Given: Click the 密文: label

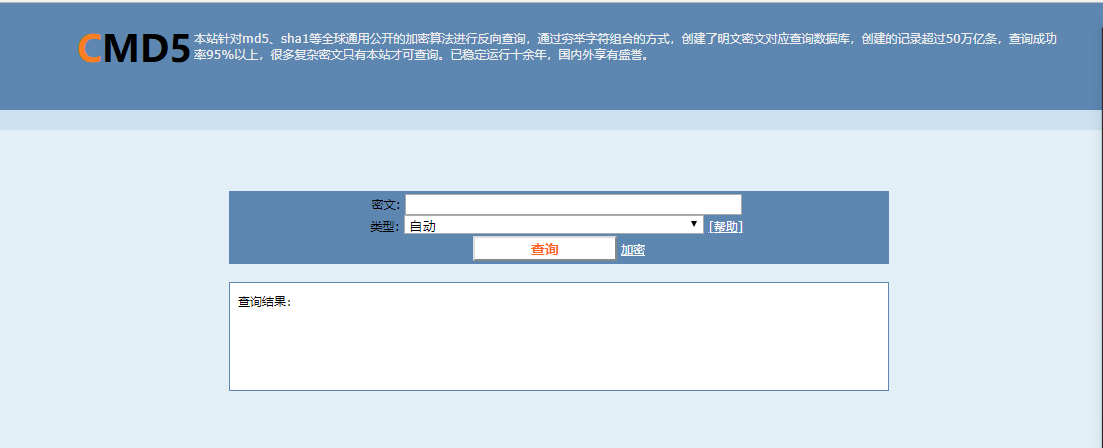Looking at the screenshot, I should point(385,205).
